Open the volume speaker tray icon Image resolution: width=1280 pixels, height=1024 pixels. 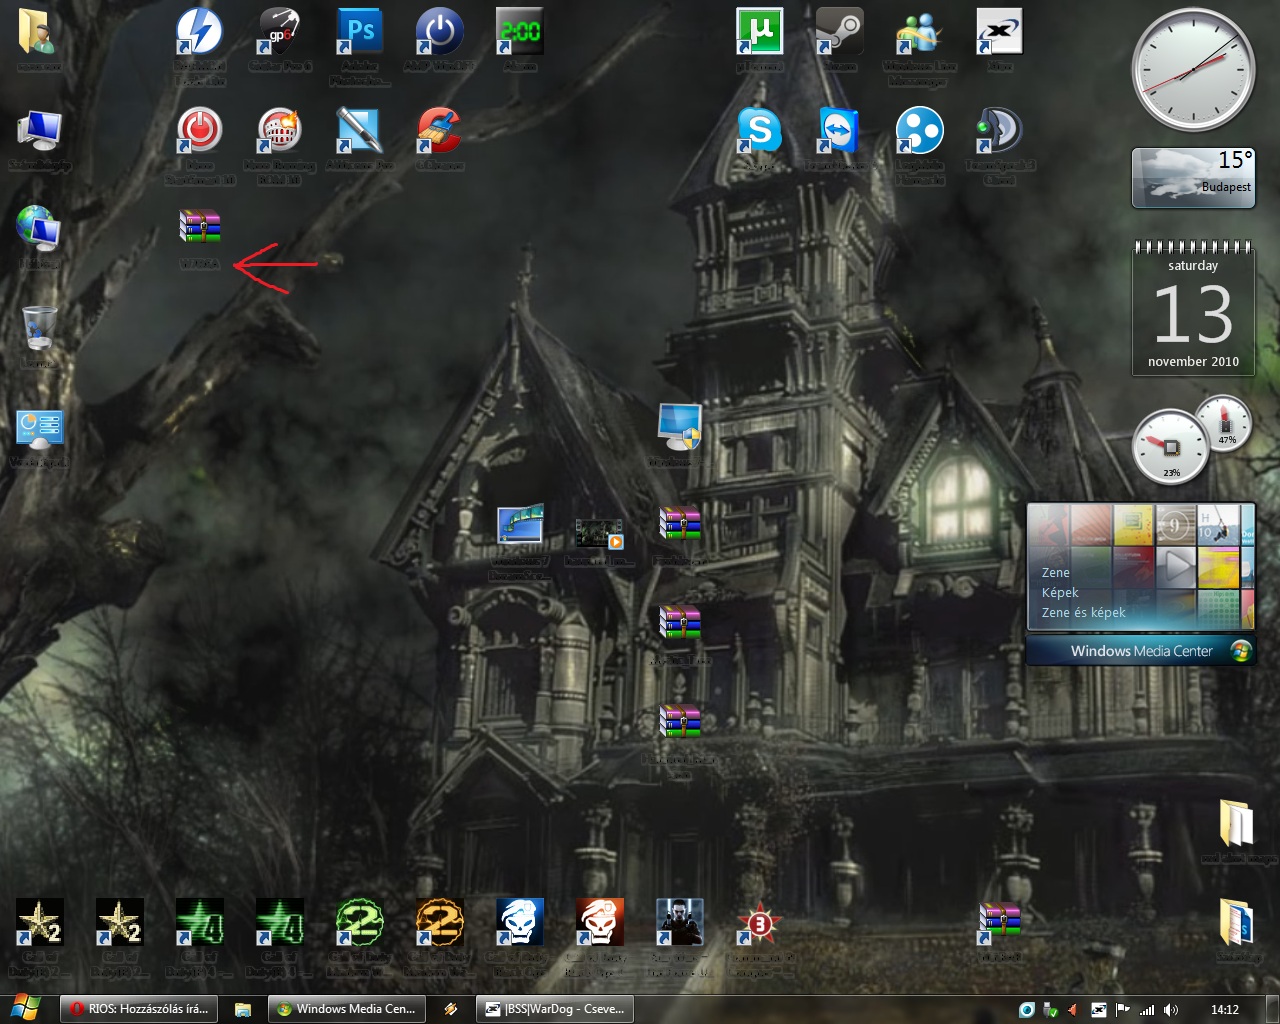[1171, 1009]
